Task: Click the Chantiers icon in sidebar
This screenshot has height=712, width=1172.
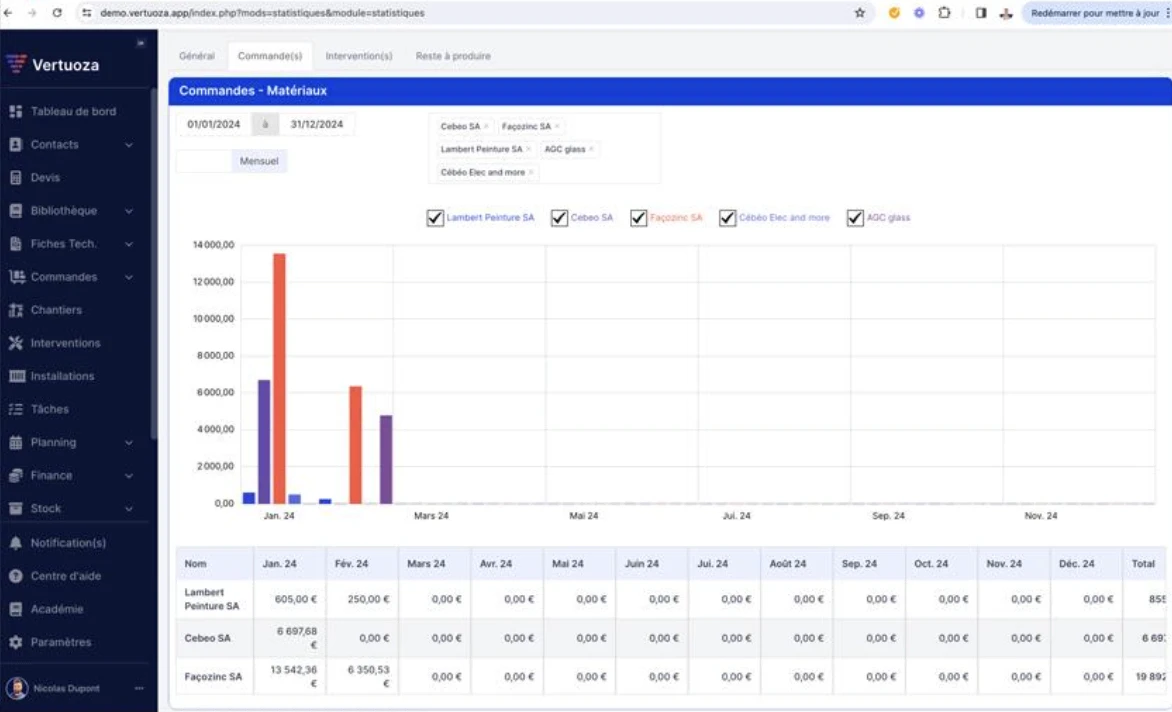Action: (16, 310)
